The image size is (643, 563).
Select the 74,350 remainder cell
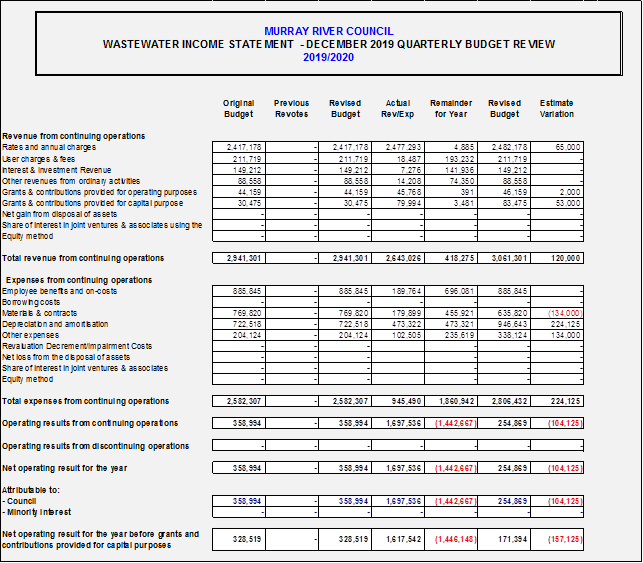[451, 181]
